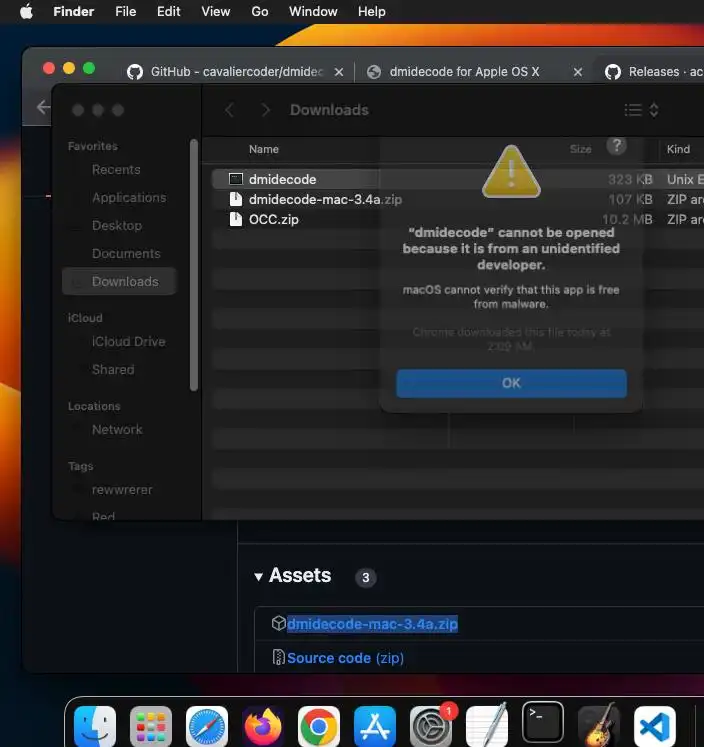The width and height of the screenshot is (704, 747).
Task: Select the rewwrerer tag in sidebar
Action: [x=122, y=490]
